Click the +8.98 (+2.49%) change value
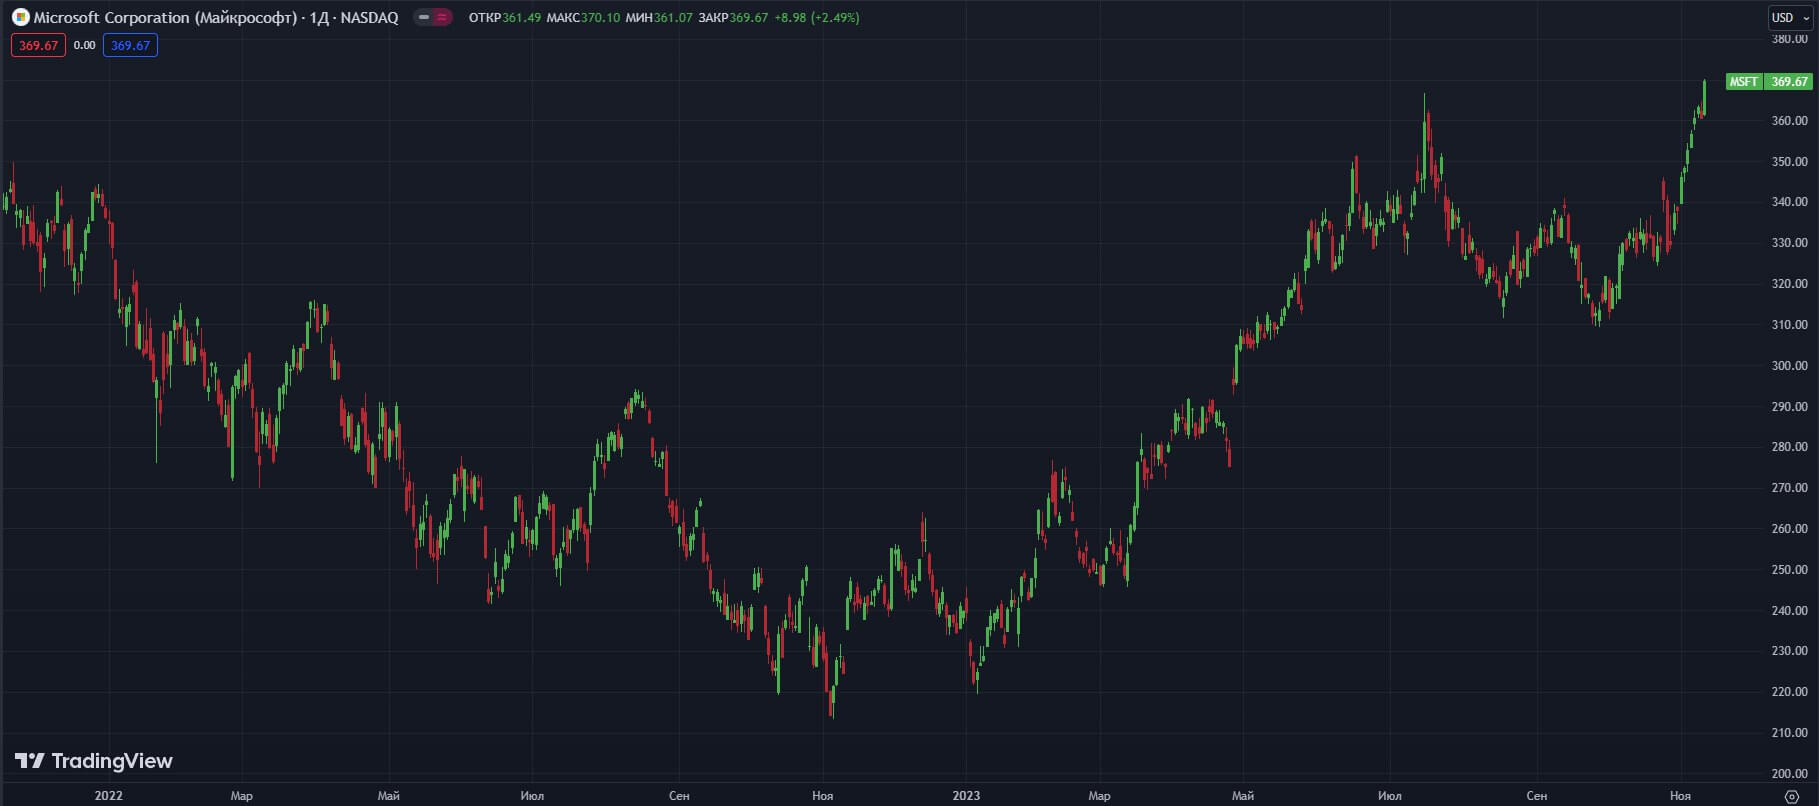Screen dimensions: 1819x806 [817, 17]
